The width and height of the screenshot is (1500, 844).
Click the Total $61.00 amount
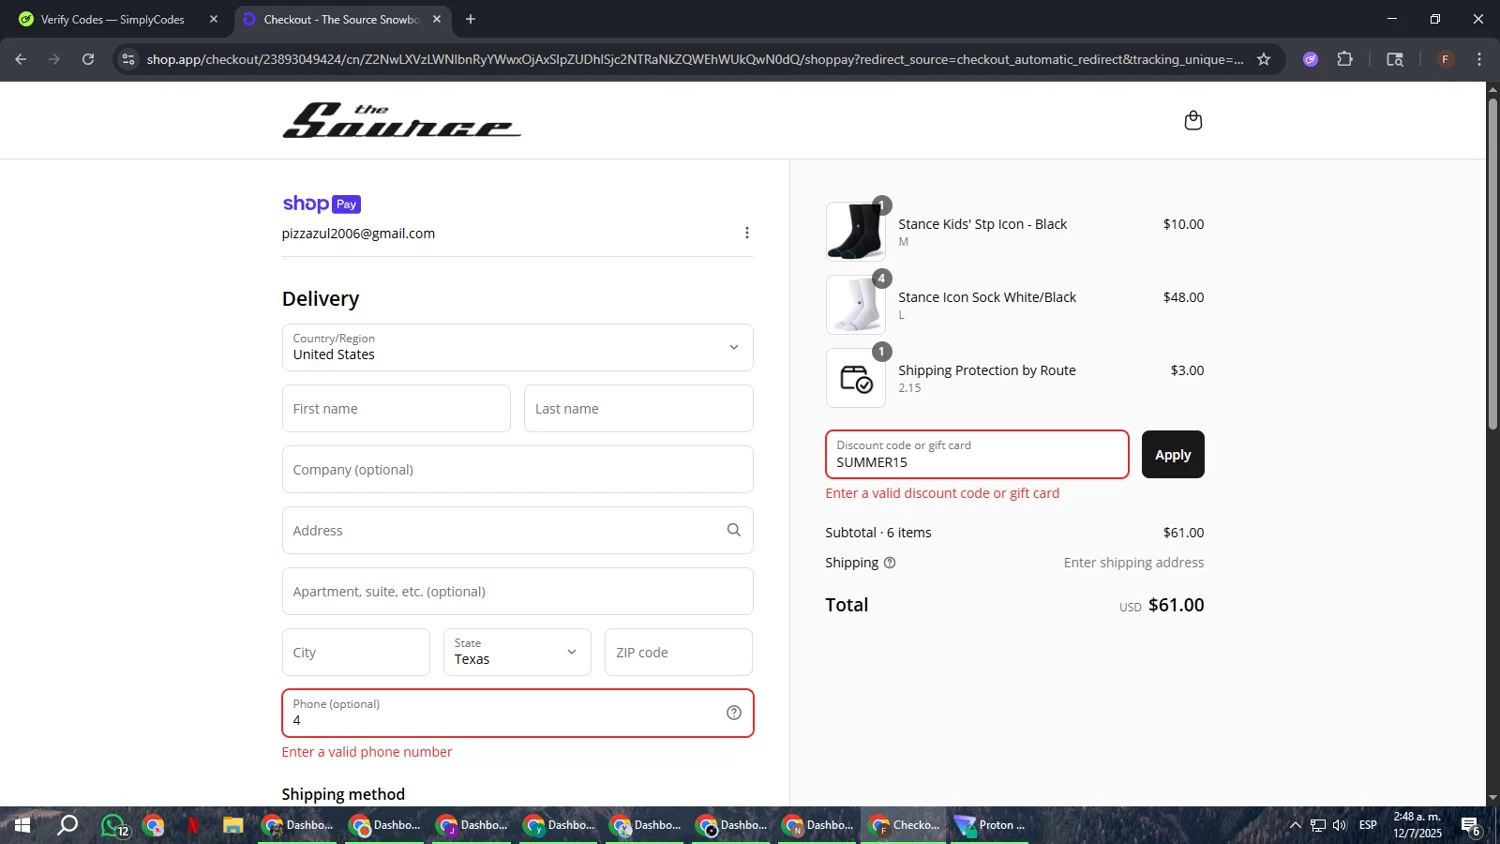[1176, 605]
